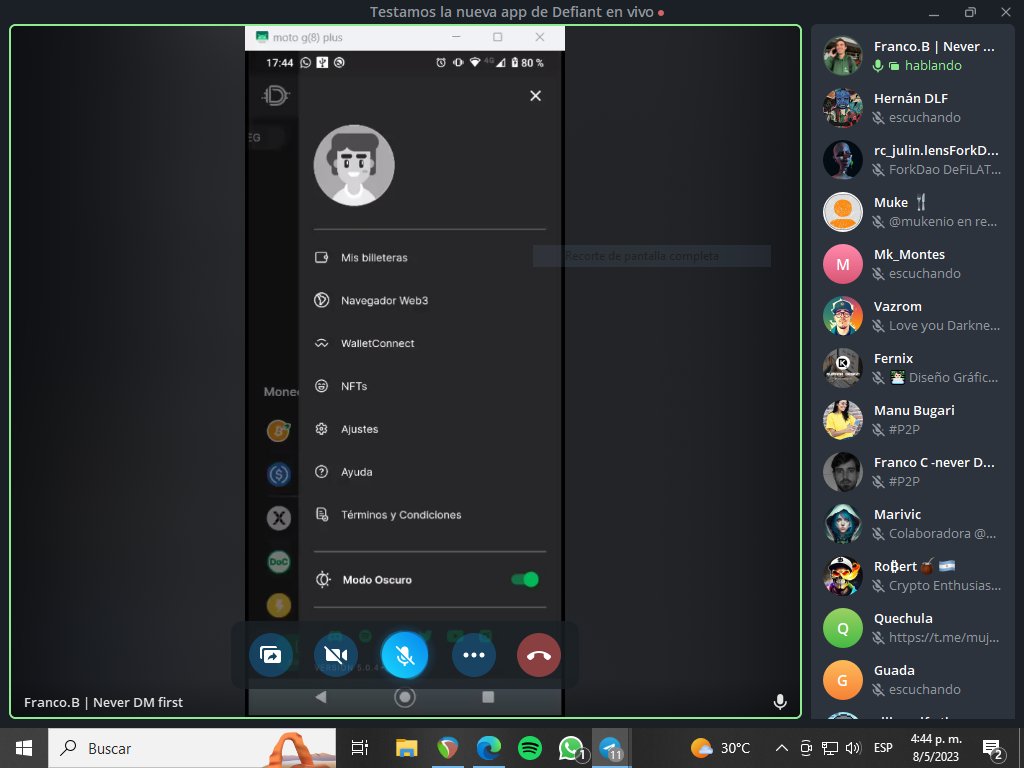Viewport: 1024px width, 768px height.
Task: Open Spotify from the taskbar
Action: pos(530,748)
